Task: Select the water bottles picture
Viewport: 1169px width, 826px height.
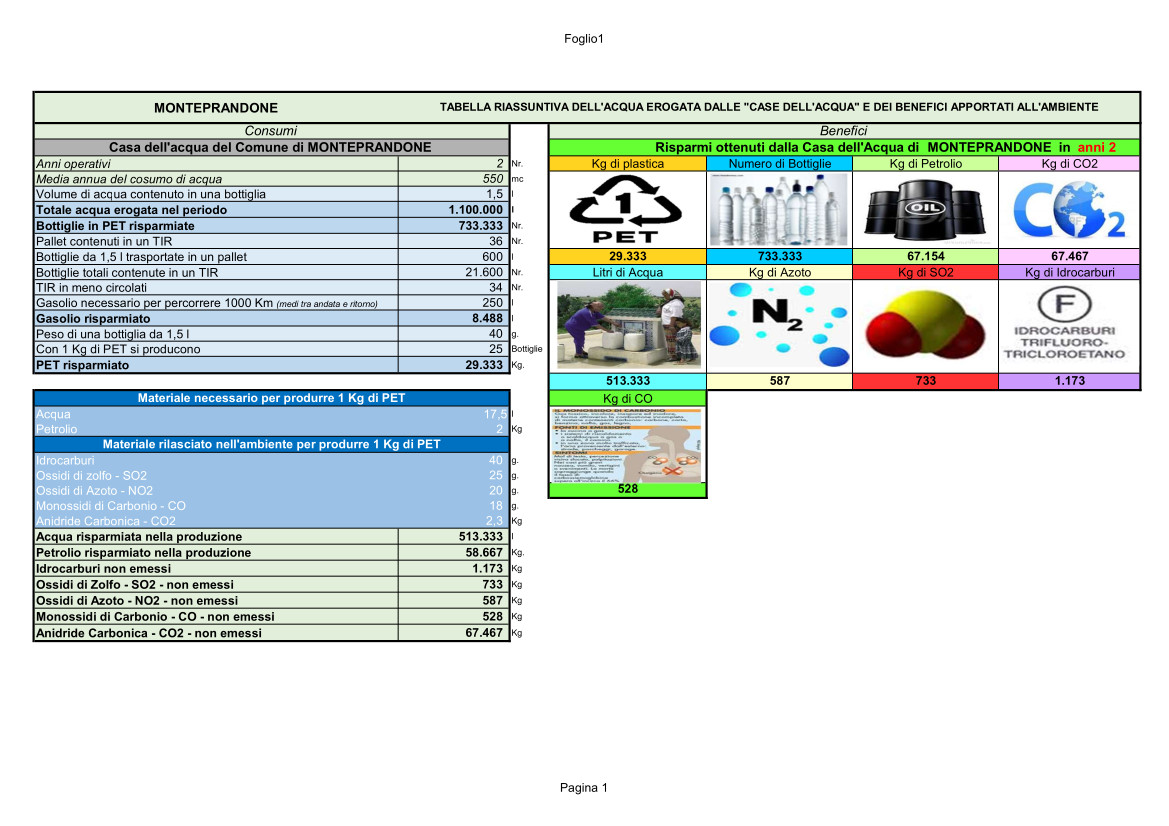Action: click(779, 209)
